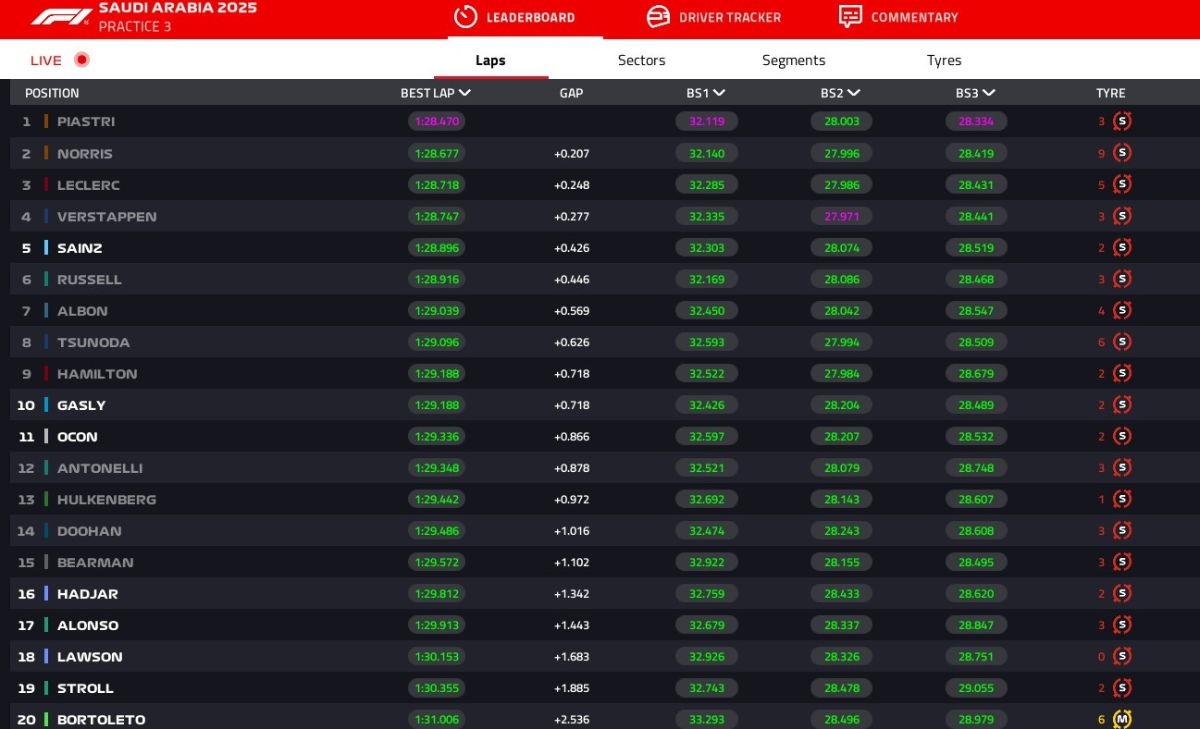This screenshot has width=1200, height=729.
Task: Open the Tyres tab
Action: pos(943,60)
